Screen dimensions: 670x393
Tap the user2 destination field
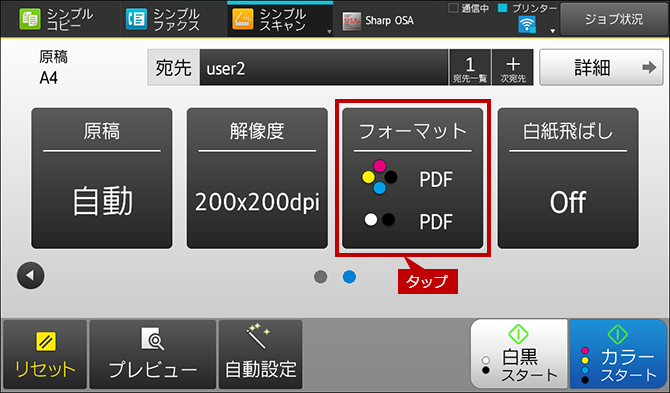pos(323,67)
